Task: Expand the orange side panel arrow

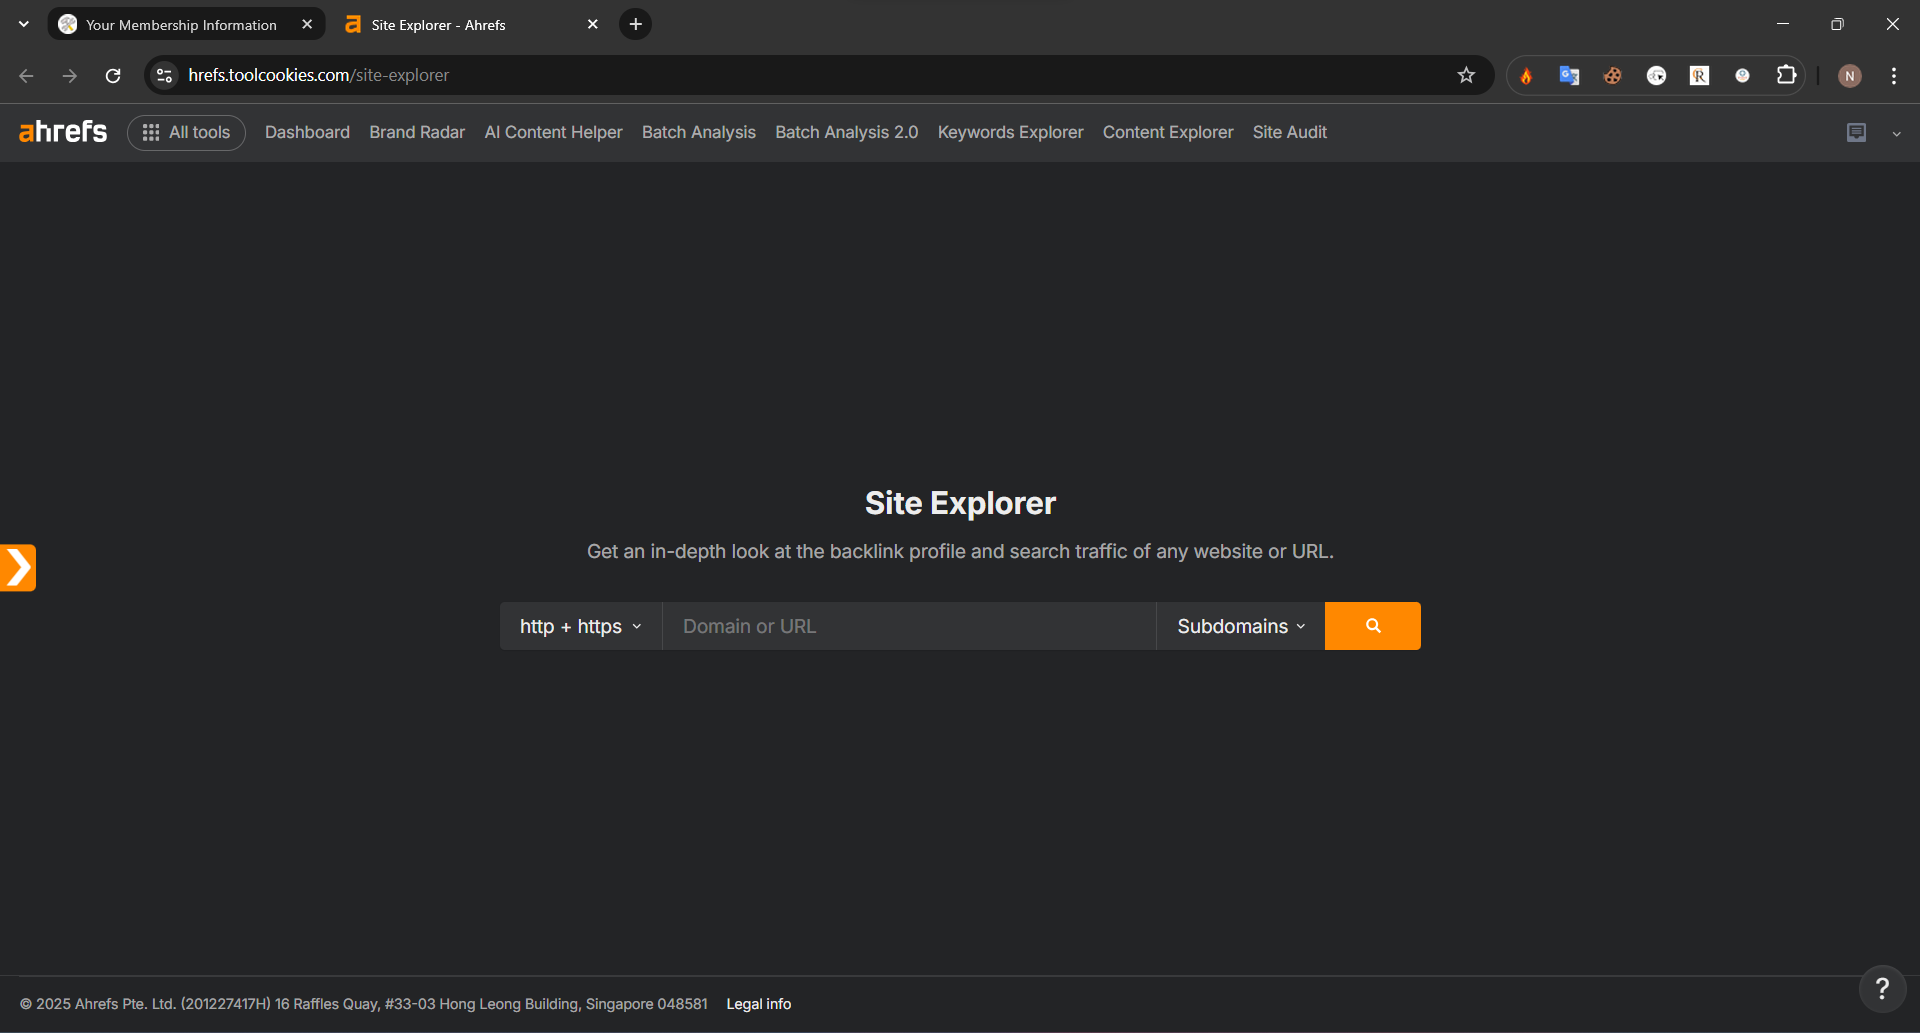Action: [18, 568]
